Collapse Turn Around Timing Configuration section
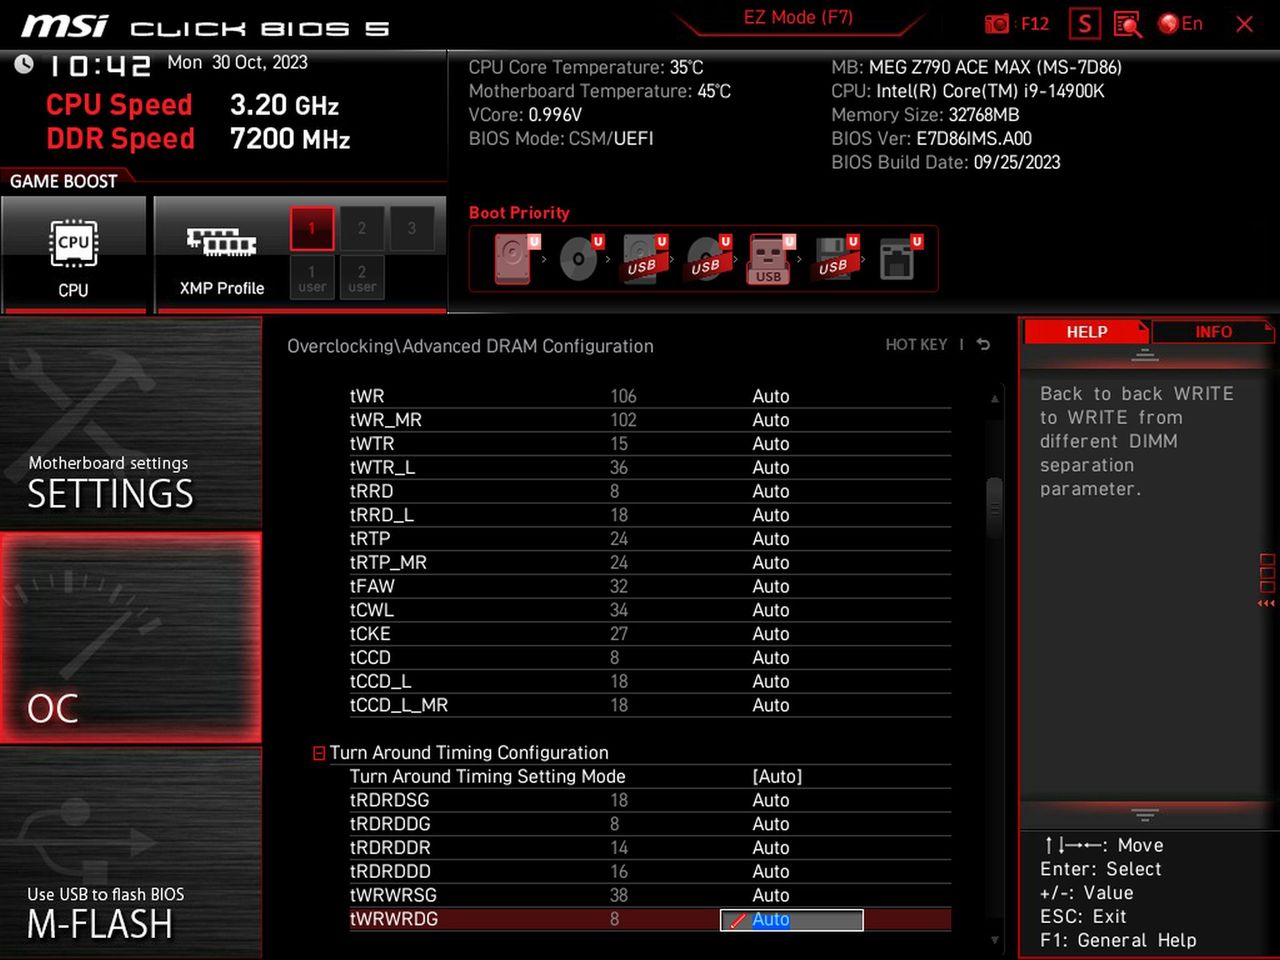Viewport: 1280px width, 960px height. coord(319,753)
